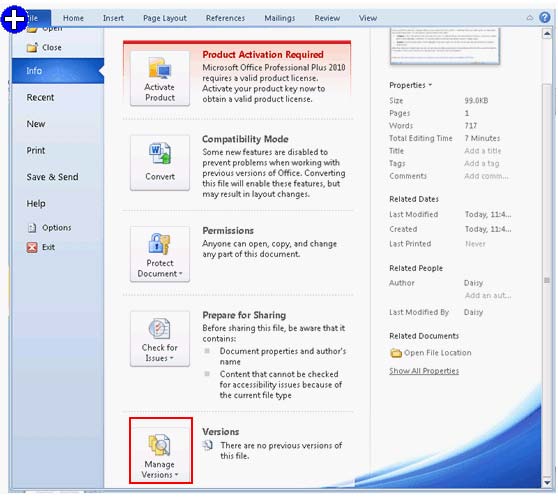
Task: Select Recent in the Backstage menu
Action: click(40, 97)
